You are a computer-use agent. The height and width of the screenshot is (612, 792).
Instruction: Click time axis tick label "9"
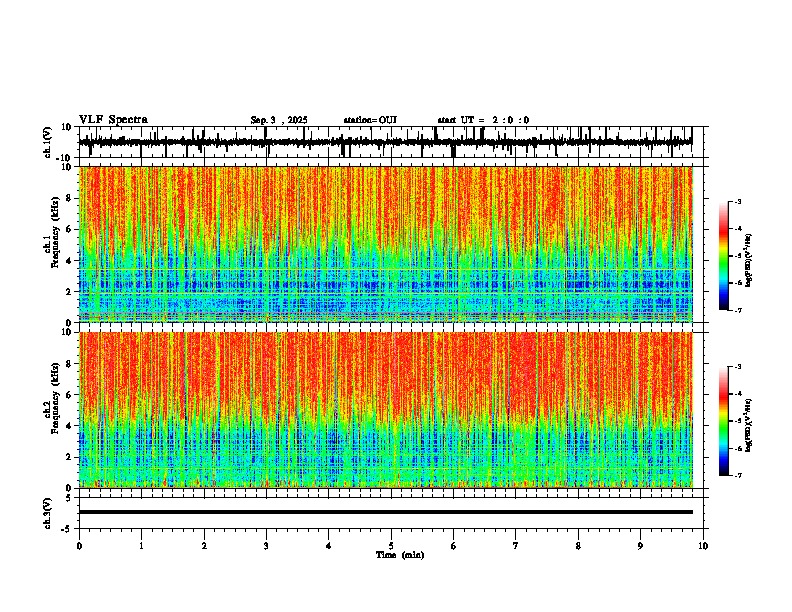(x=640, y=546)
